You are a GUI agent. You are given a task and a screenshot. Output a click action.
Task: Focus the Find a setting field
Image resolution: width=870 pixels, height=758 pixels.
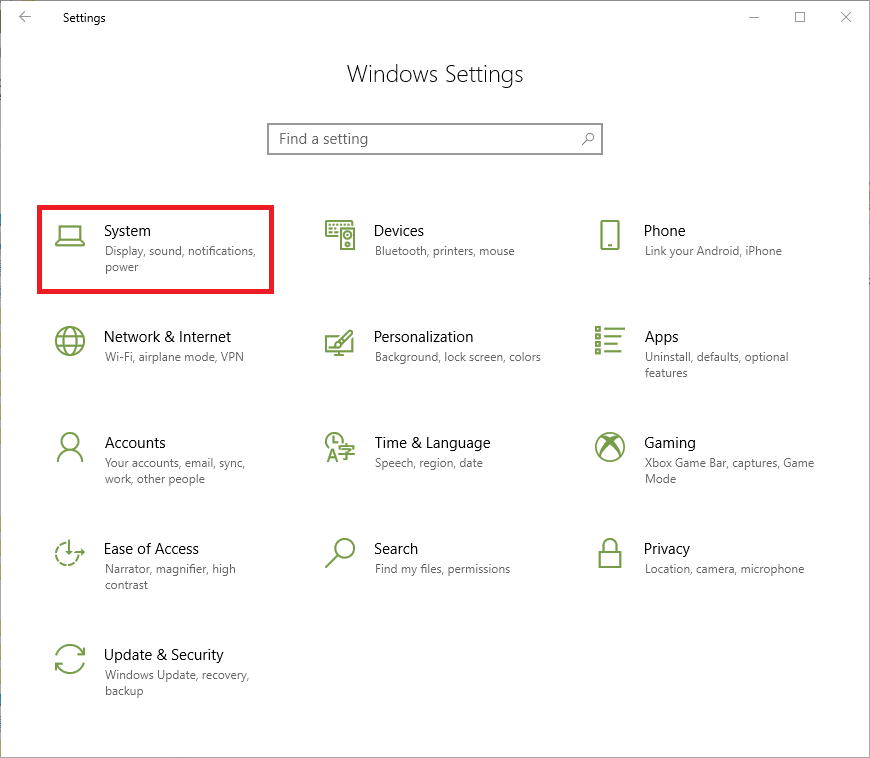click(434, 139)
